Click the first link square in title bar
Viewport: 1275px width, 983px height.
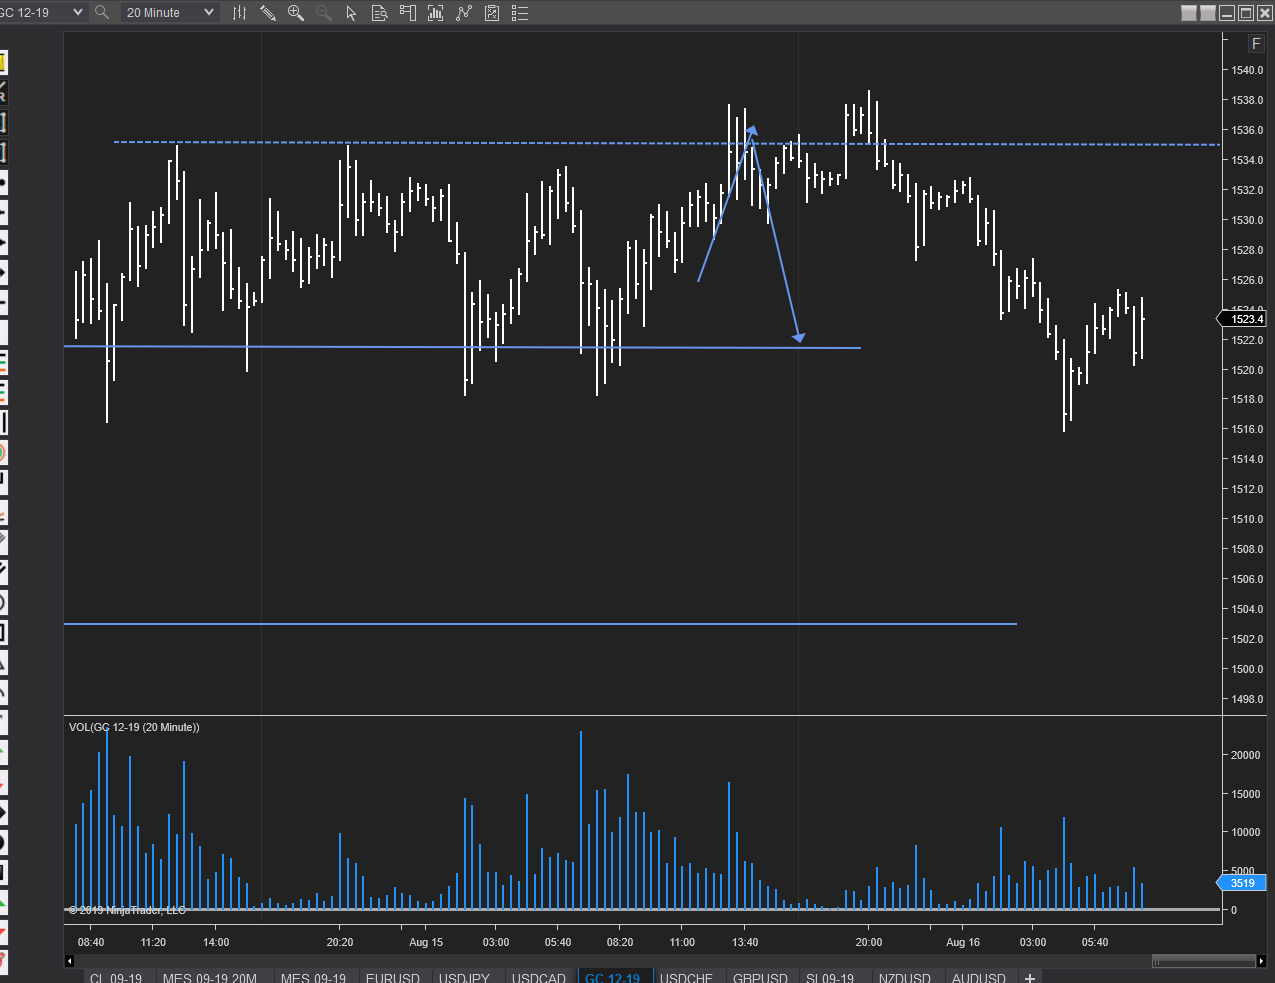[1189, 13]
